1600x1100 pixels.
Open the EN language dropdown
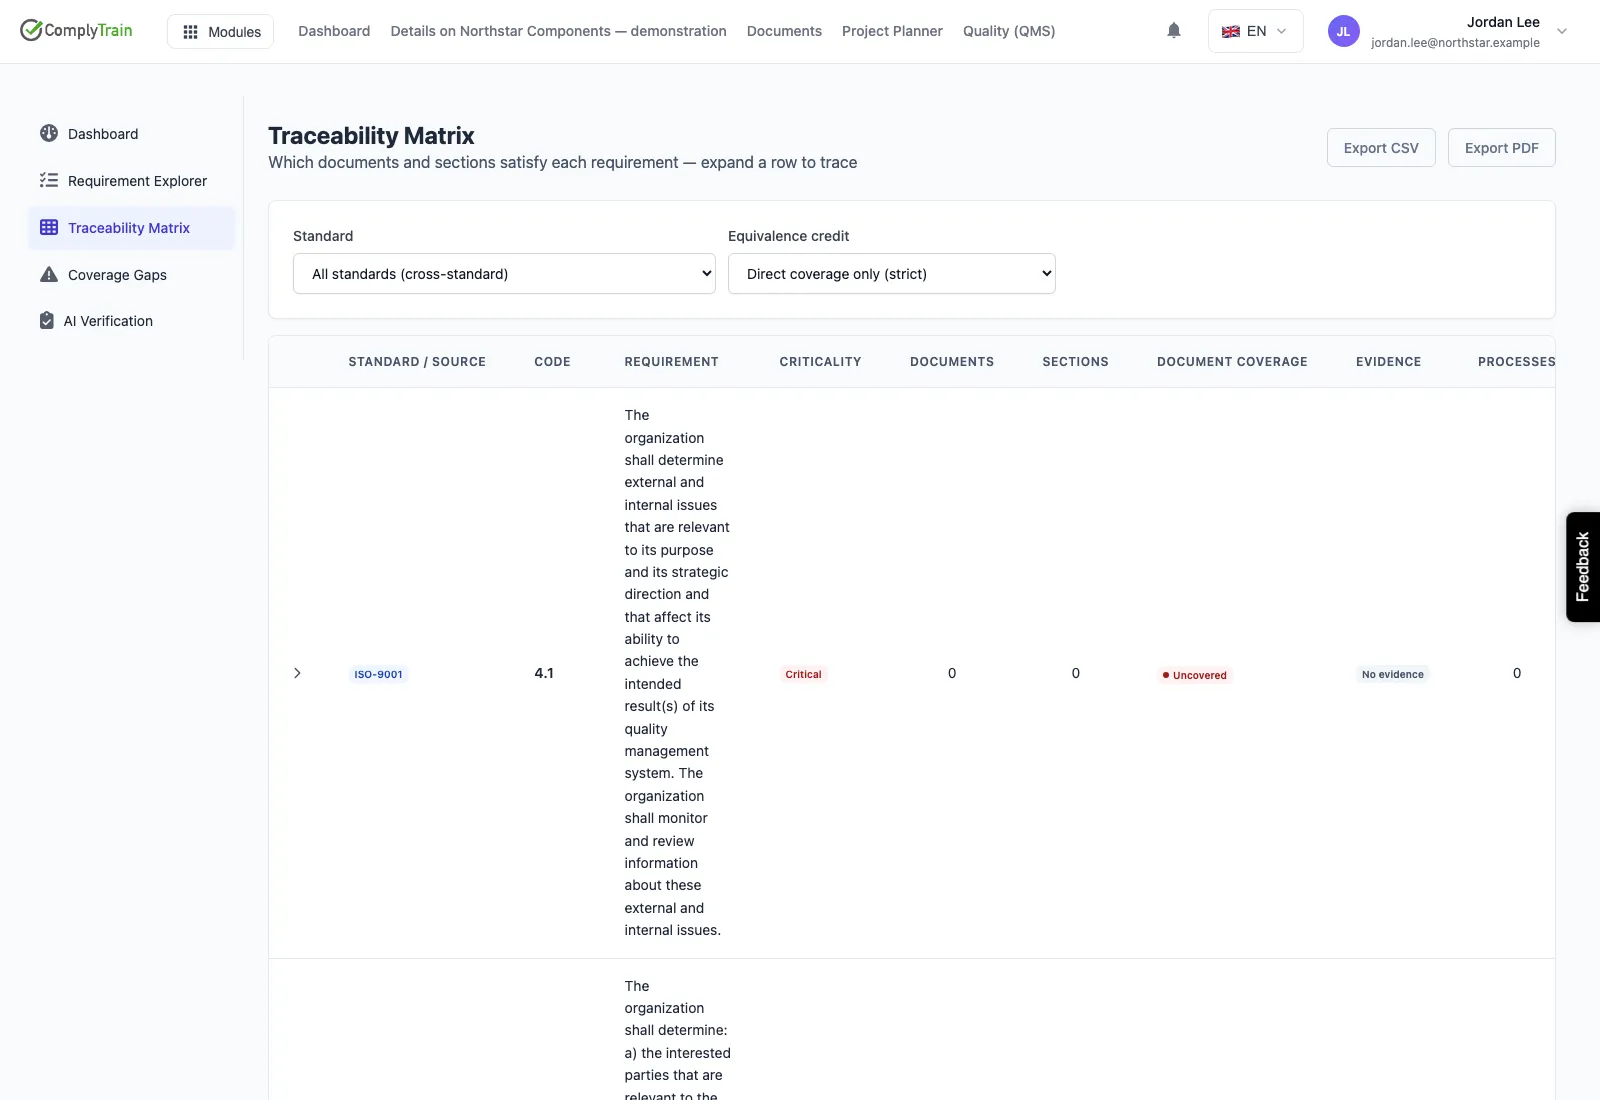tap(1255, 31)
